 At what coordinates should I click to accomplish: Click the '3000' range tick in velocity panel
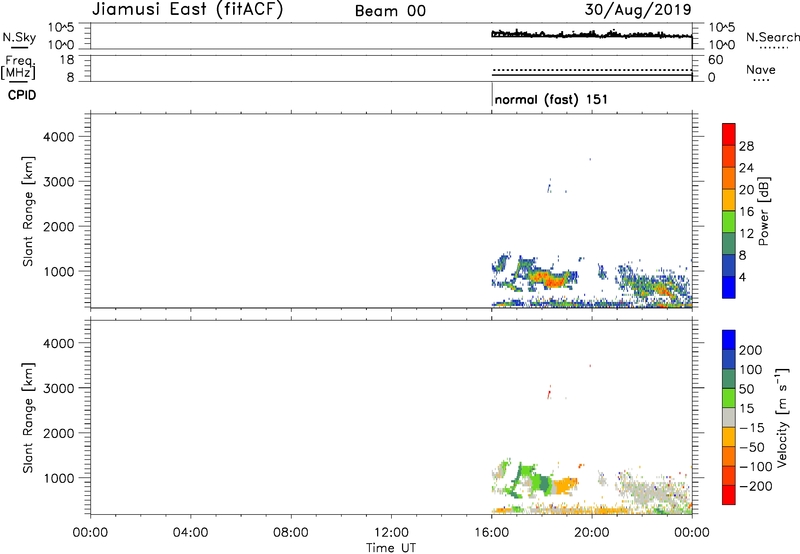coord(59,388)
